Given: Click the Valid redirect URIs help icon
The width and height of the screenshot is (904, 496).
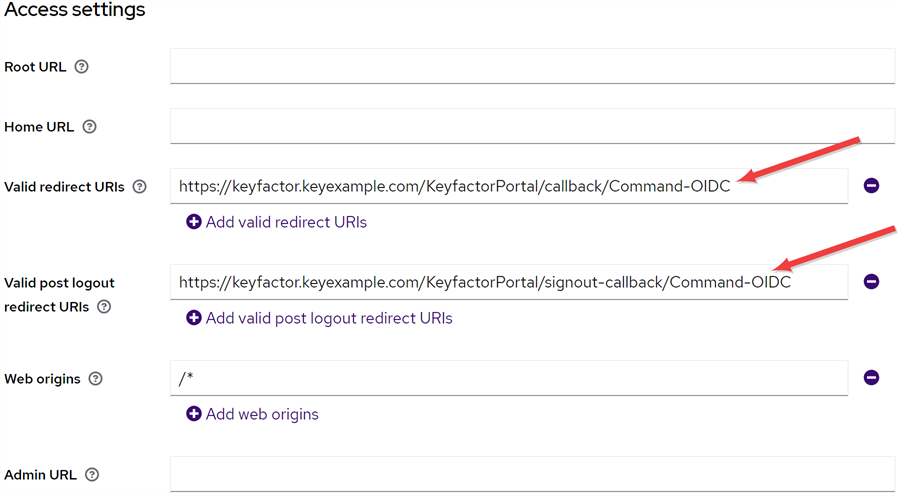Looking at the screenshot, I should [139, 187].
